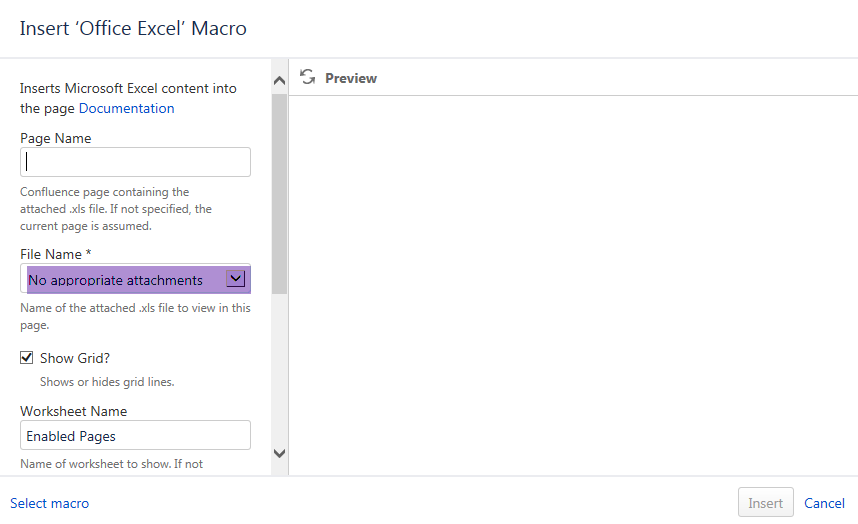This screenshot has height=524, width=858.
Task: Click the 'Worksheet Name' label
Action: [73, 411]
